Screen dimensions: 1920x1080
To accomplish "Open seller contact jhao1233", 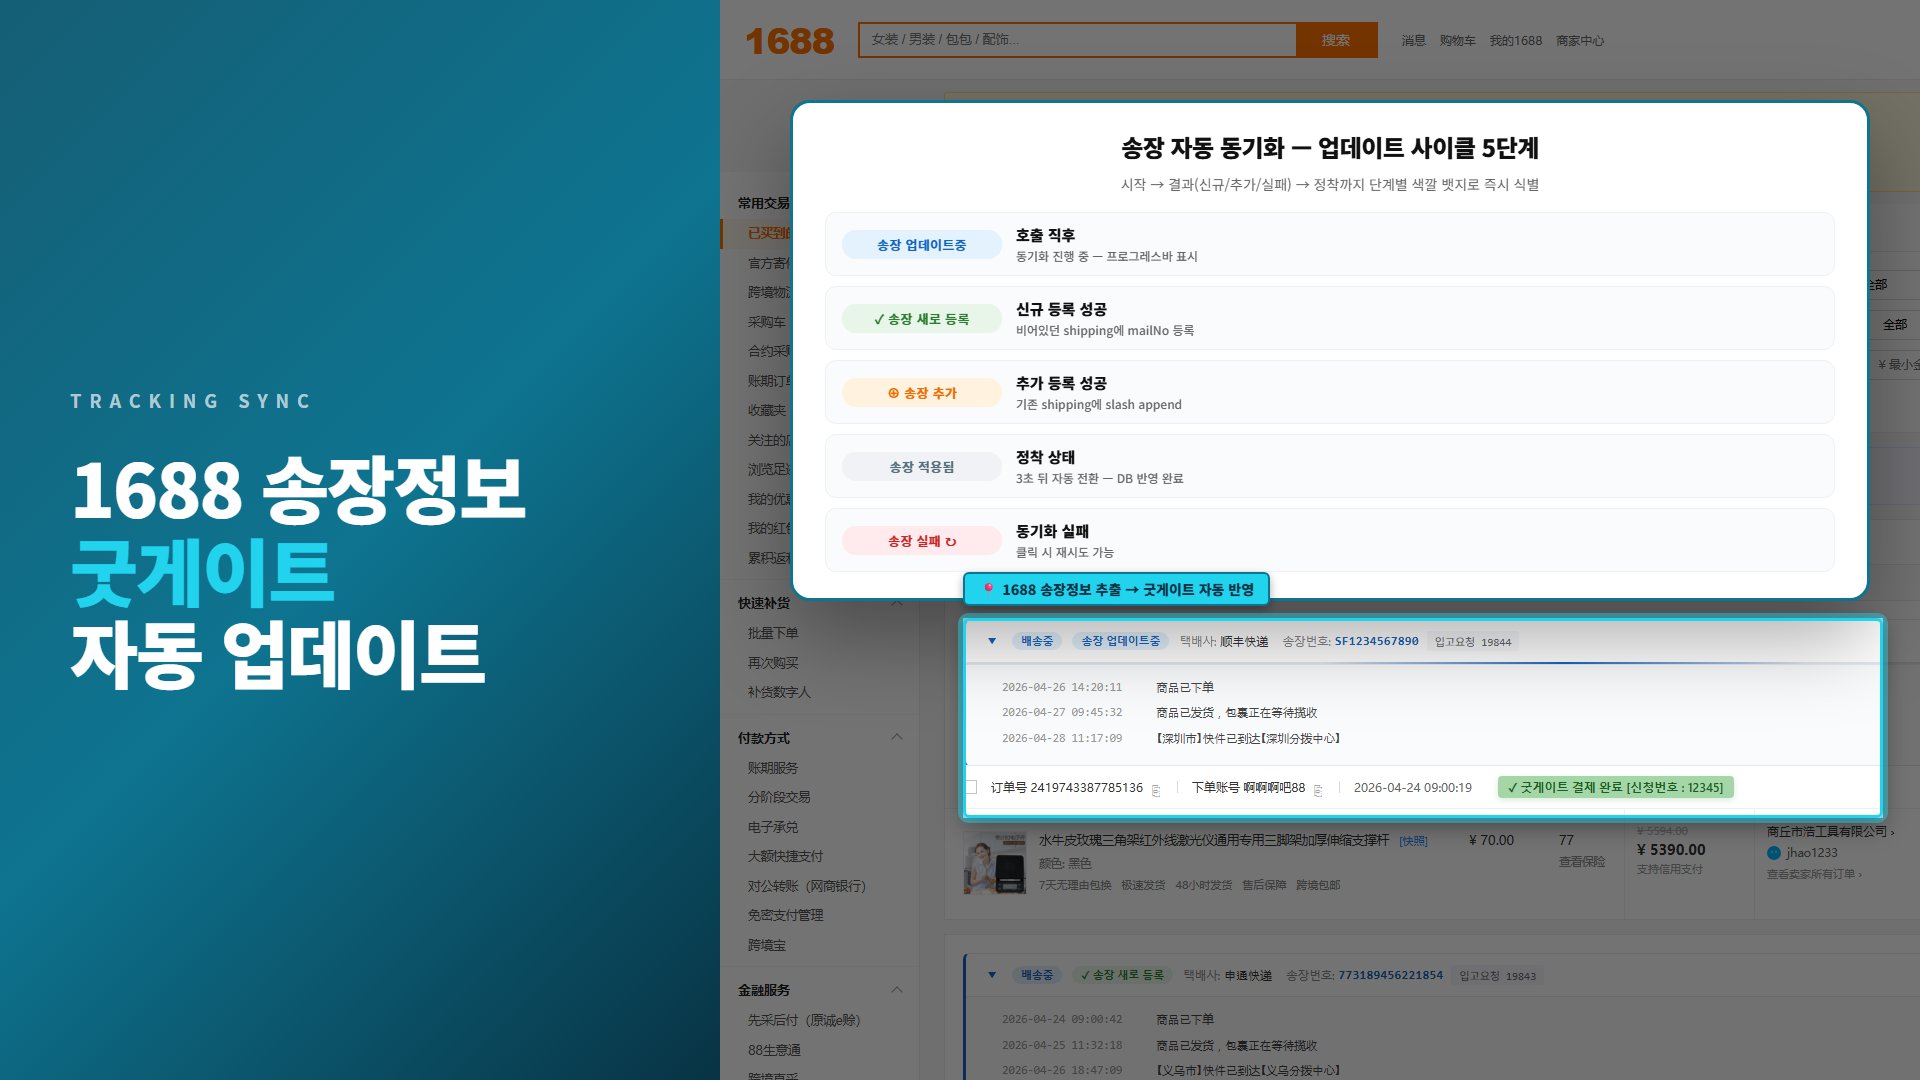I will point(1811,853).
